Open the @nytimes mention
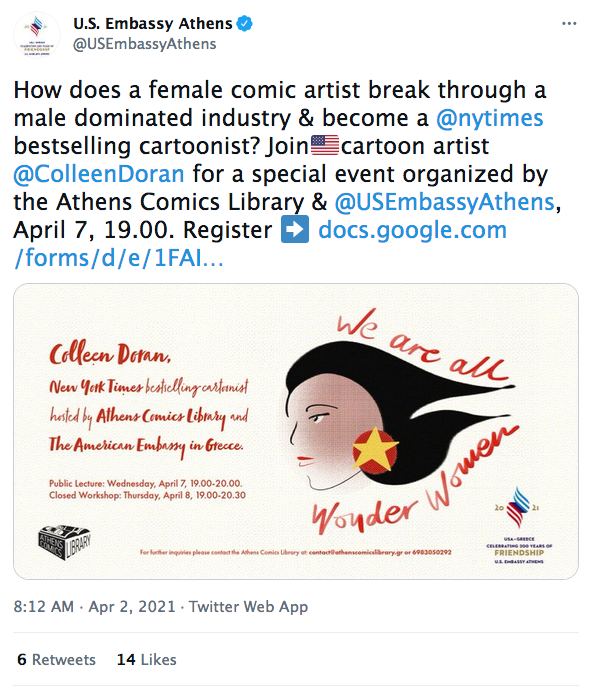 [x=490, y=118]
